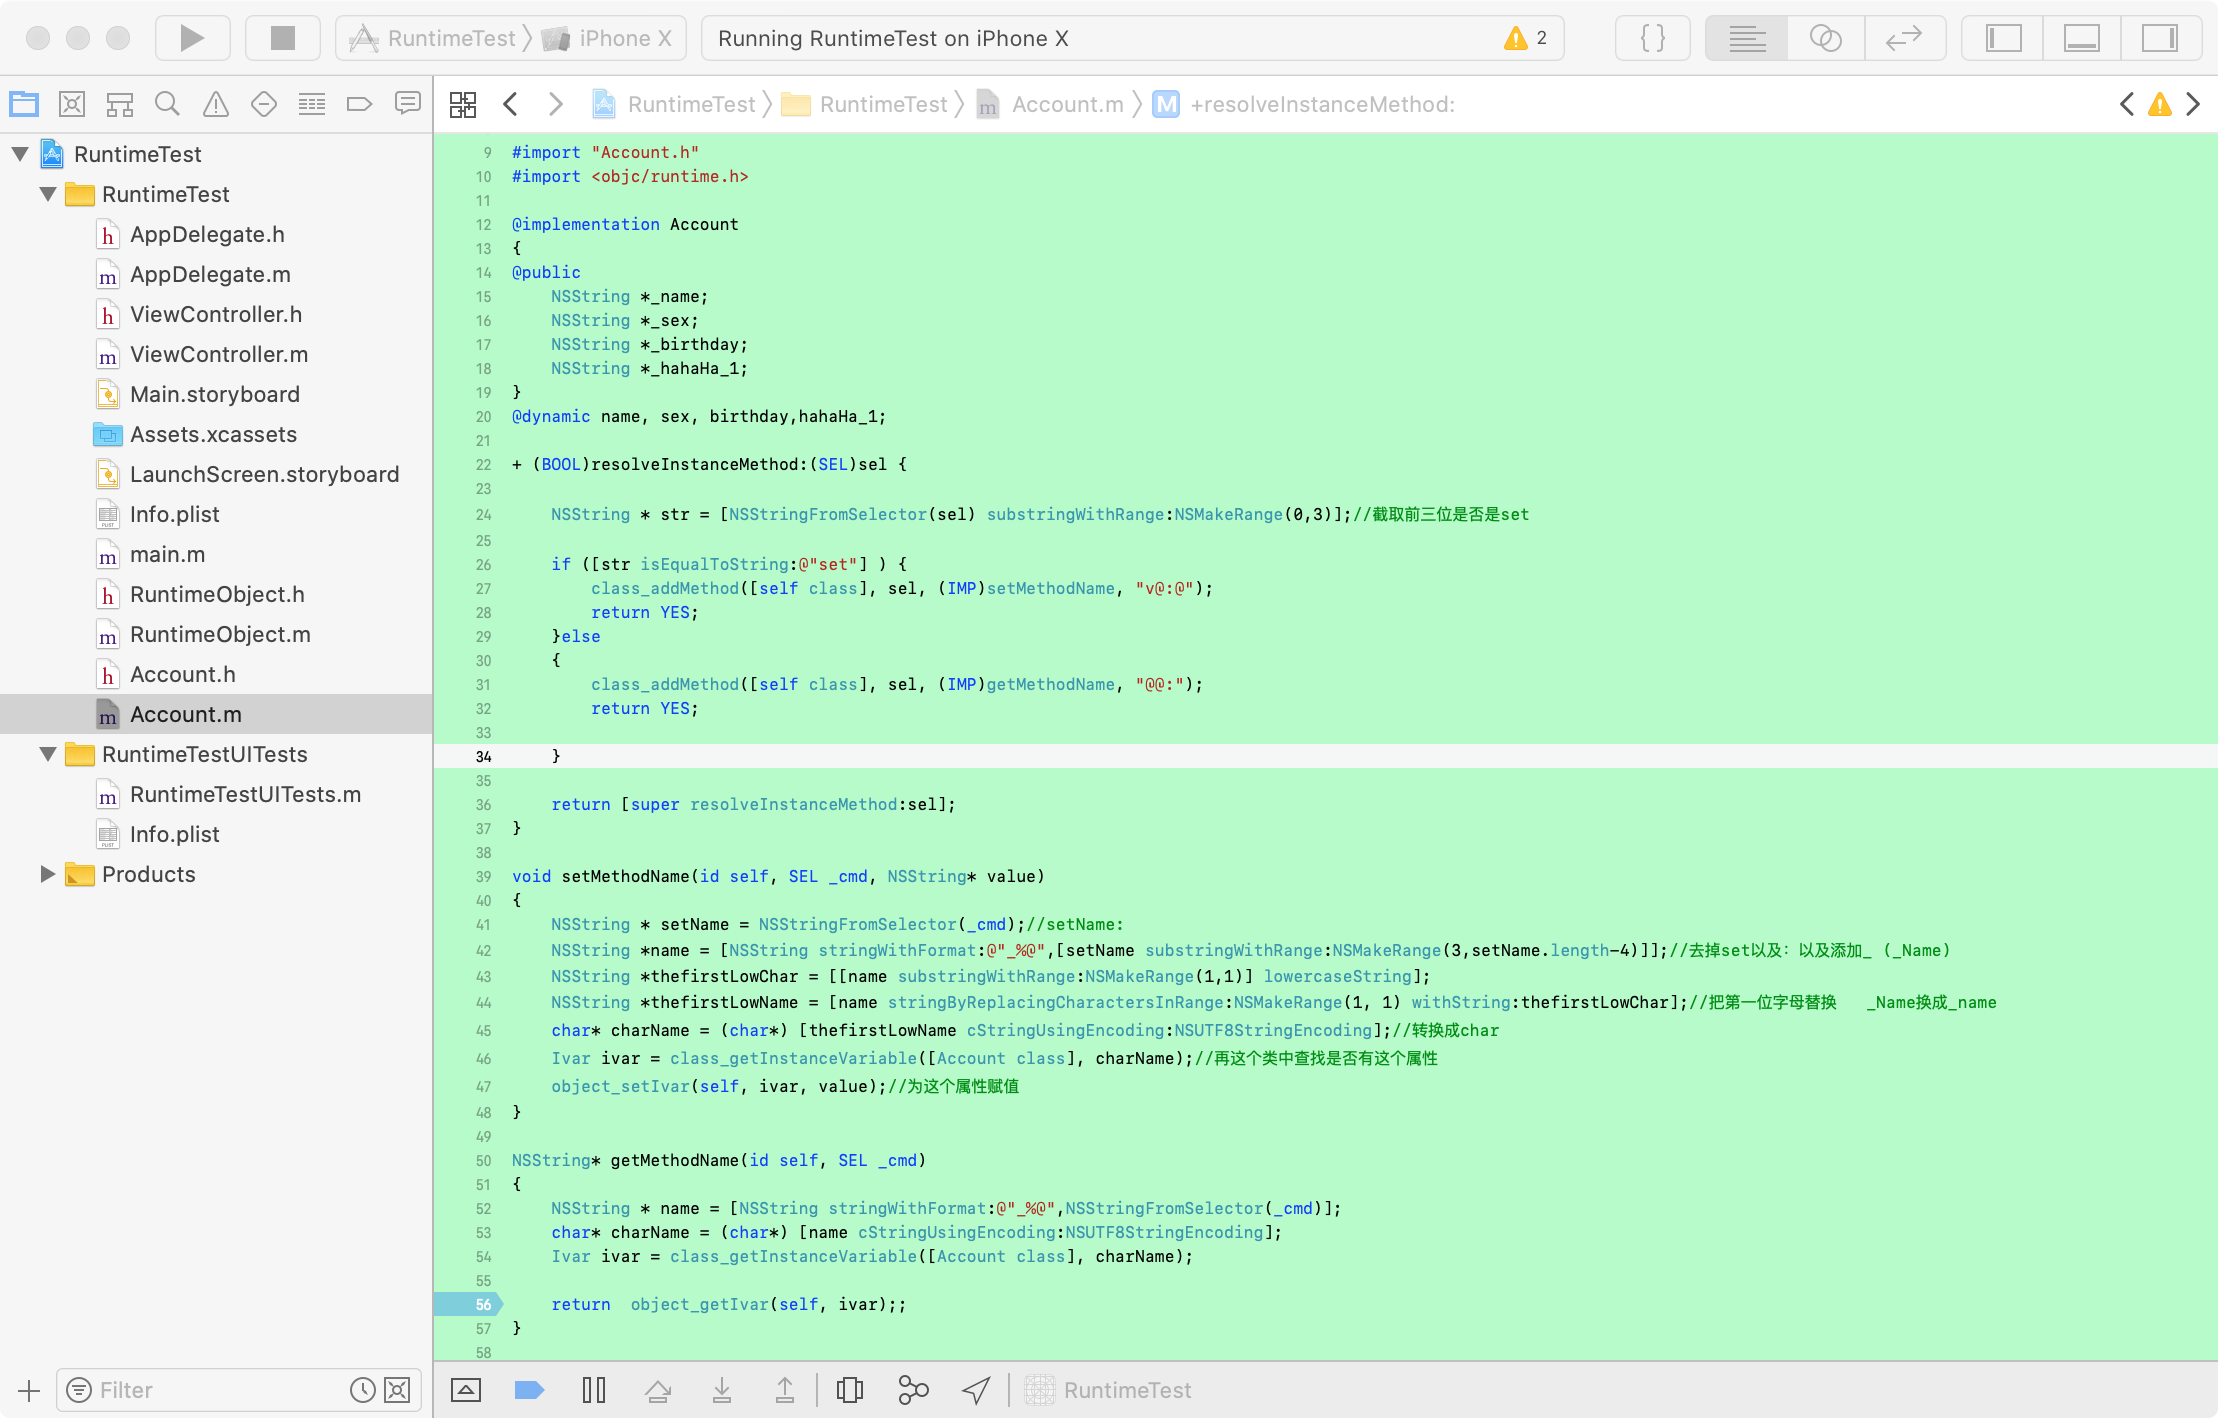
Task: Open the related items grid menu
Action: (463, 104)
